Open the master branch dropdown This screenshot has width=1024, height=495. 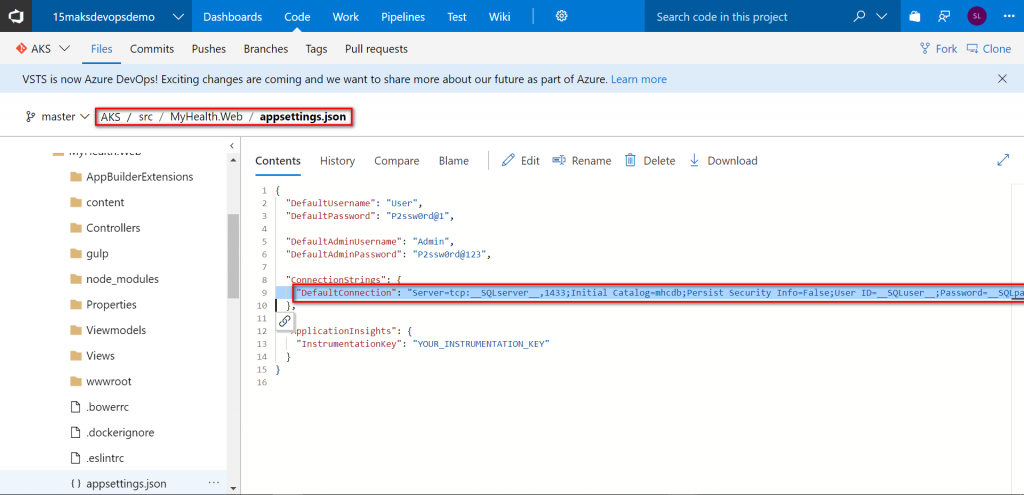point(57,117)
